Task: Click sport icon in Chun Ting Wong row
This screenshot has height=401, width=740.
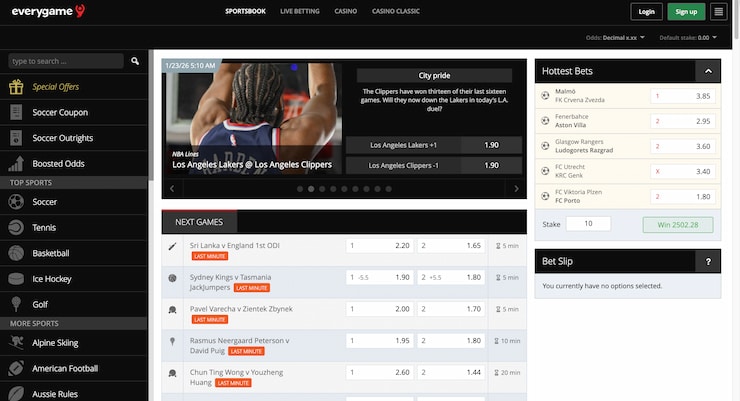Action: coord(172,373)
